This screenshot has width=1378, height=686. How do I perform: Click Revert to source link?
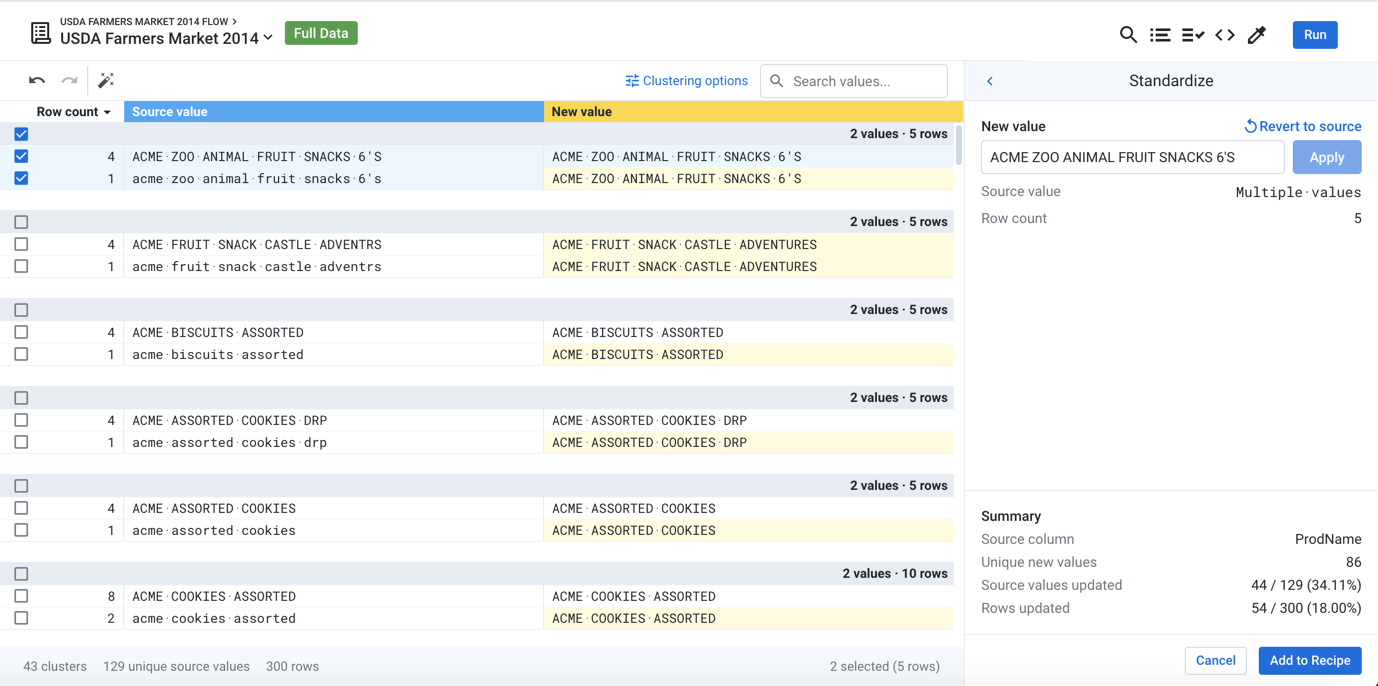(1302, 126)
